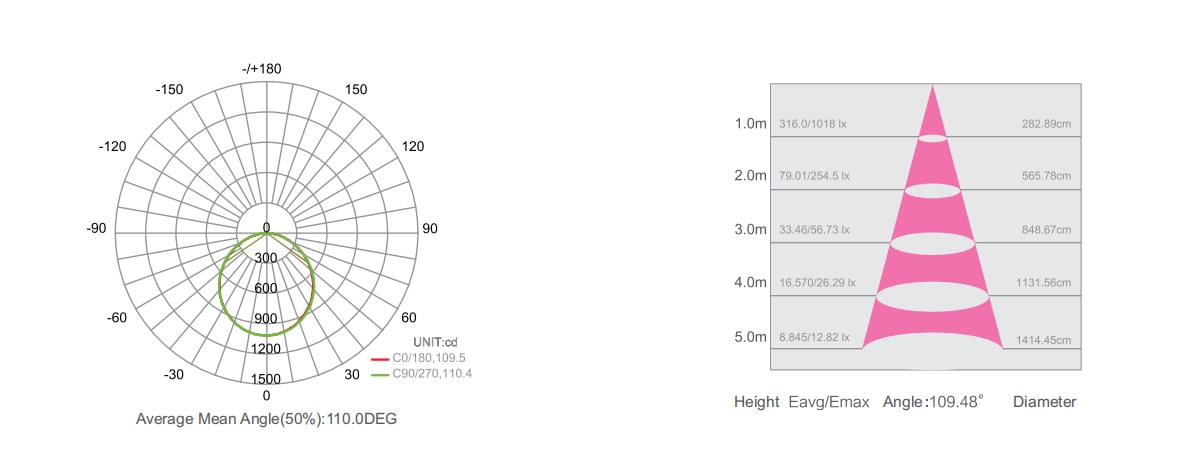This screenshot has height=473, width=1200.
Task: Click the Eavg/Emax column header
Action: pyautogui.click(x=829, y=402)
